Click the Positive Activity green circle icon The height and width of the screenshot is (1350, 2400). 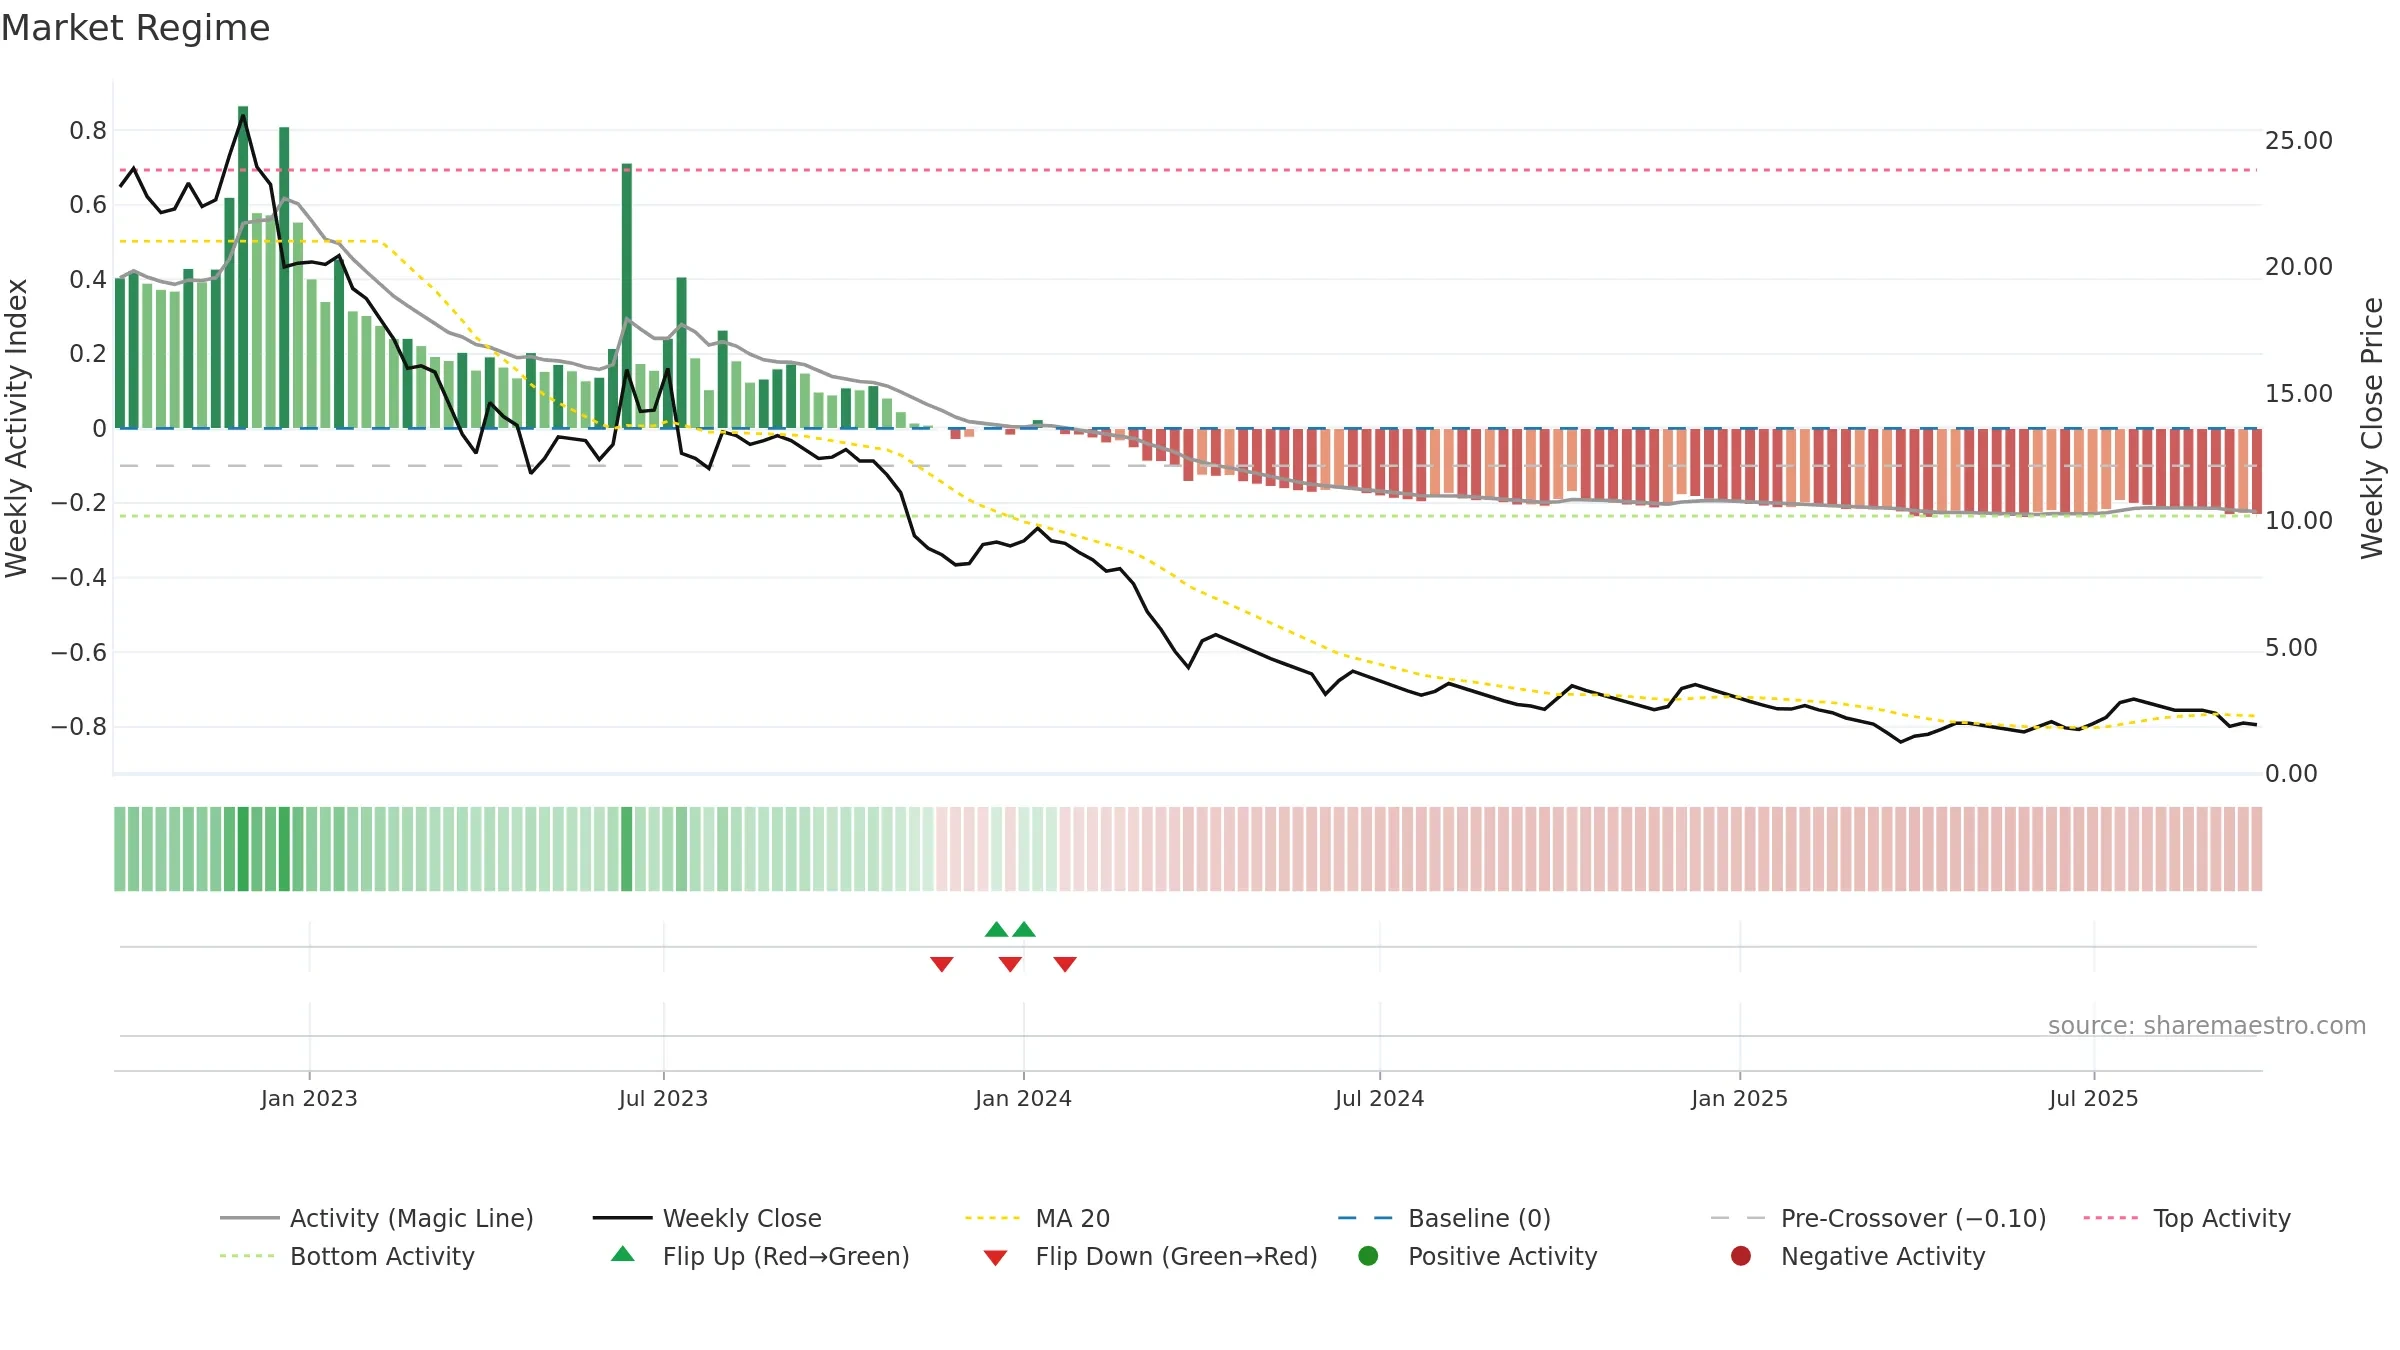pos(1368,1255)
